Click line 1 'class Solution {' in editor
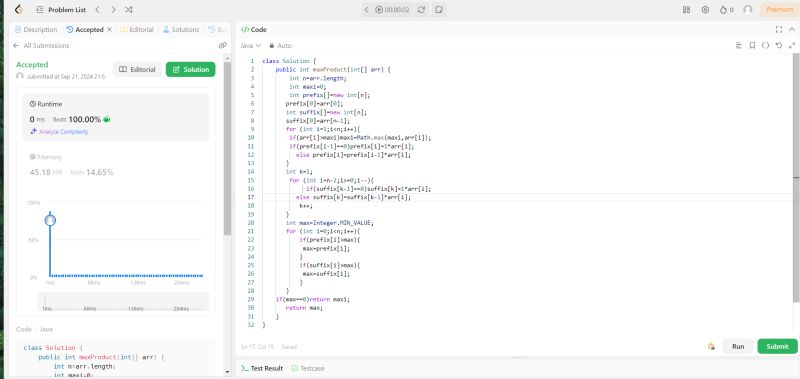The image size is (800, 379). click(x=289, y=61)
